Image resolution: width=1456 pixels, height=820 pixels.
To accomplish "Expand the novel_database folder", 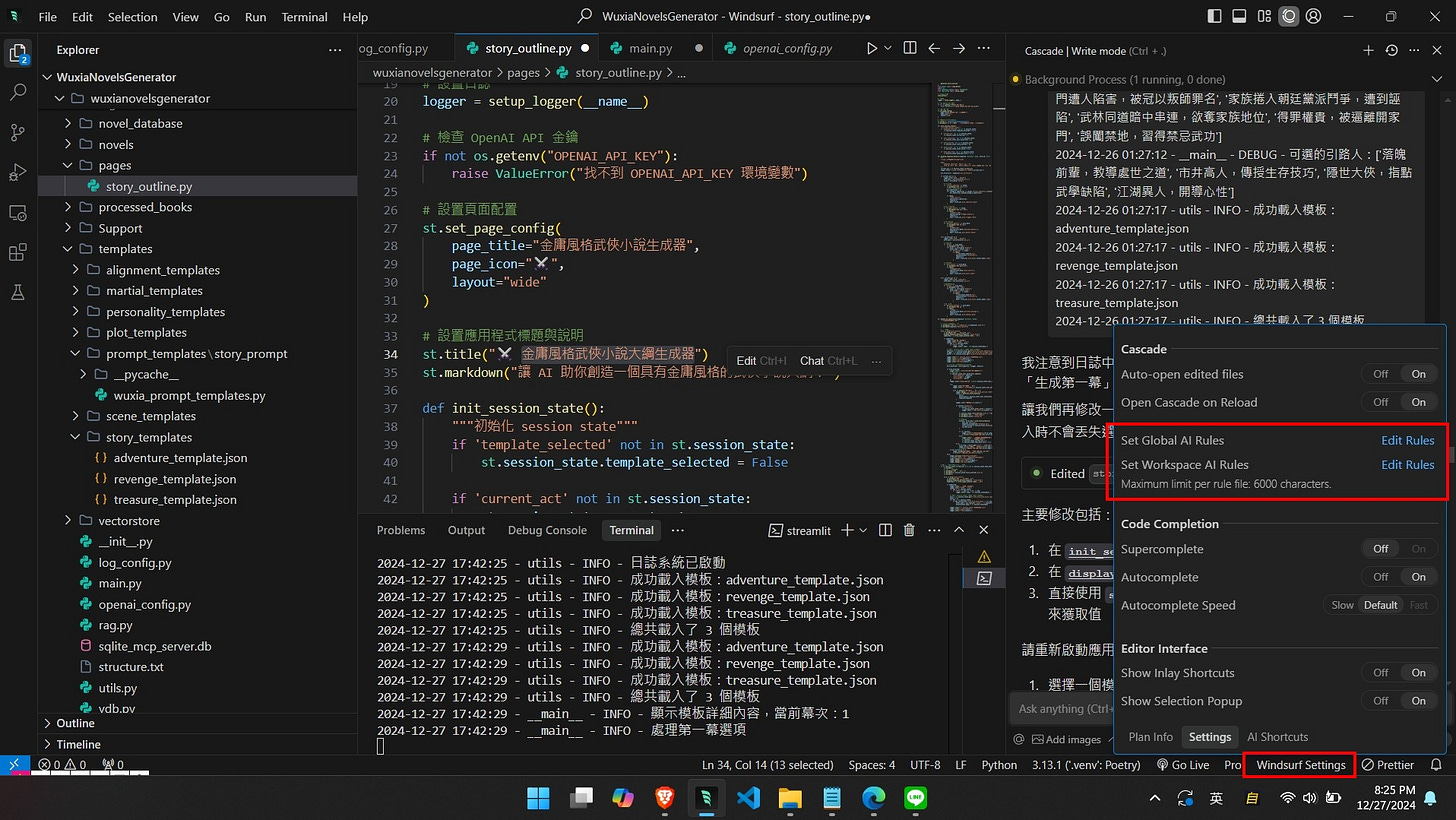I will pyautogui.click(x=140, y=123).
